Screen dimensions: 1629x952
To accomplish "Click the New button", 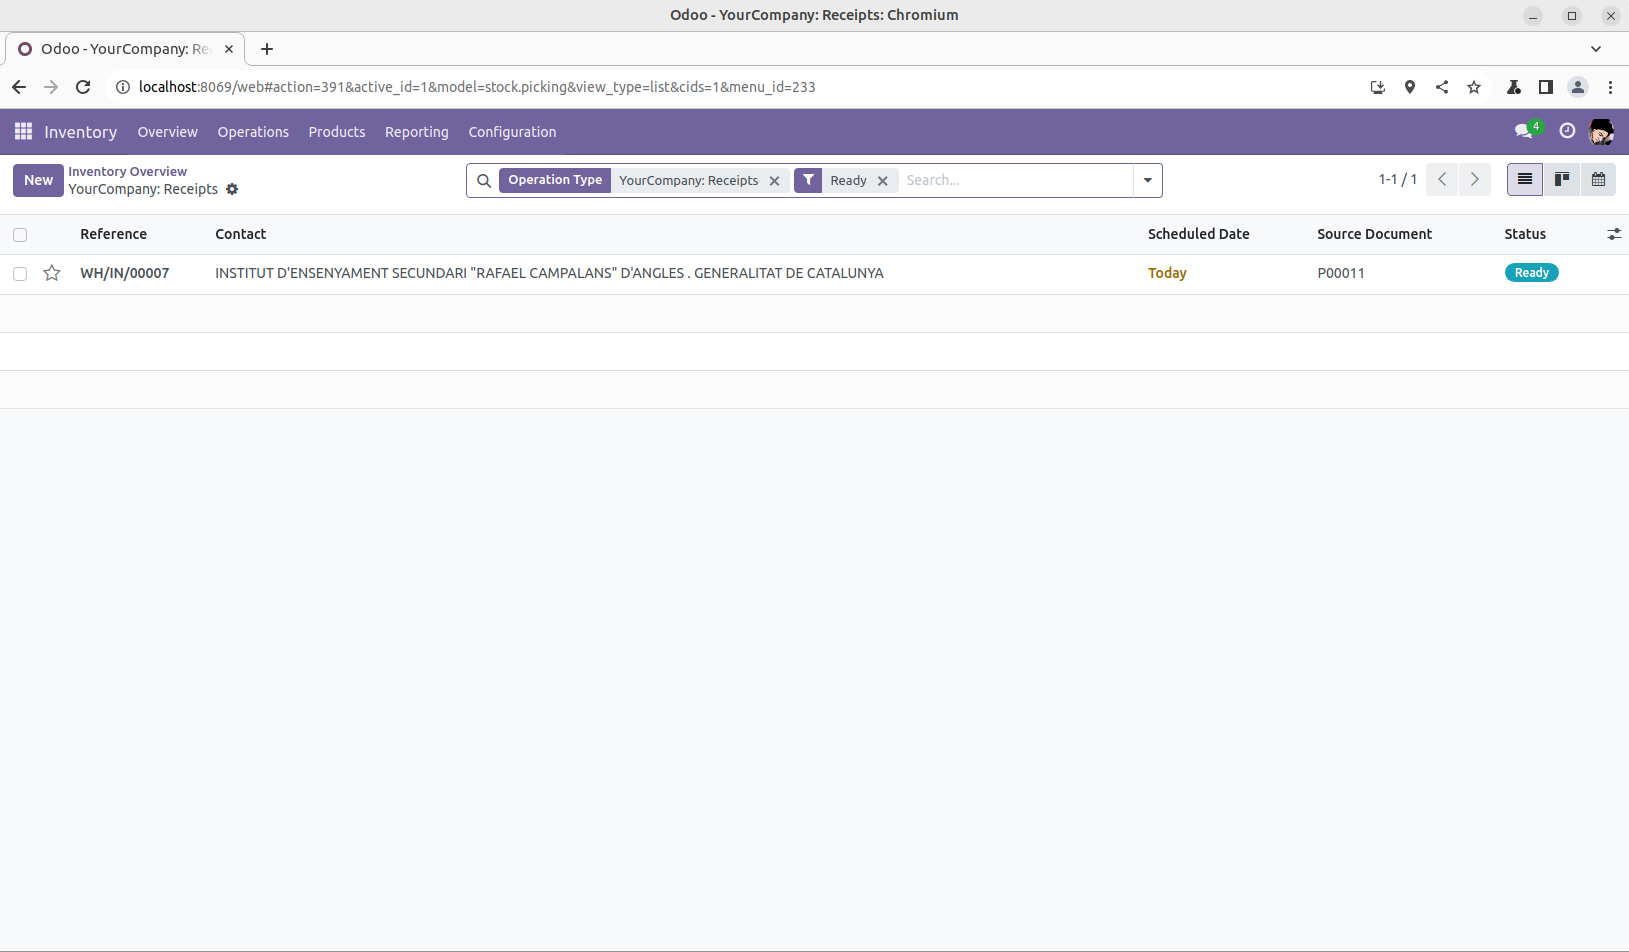I will click(38, 180).
